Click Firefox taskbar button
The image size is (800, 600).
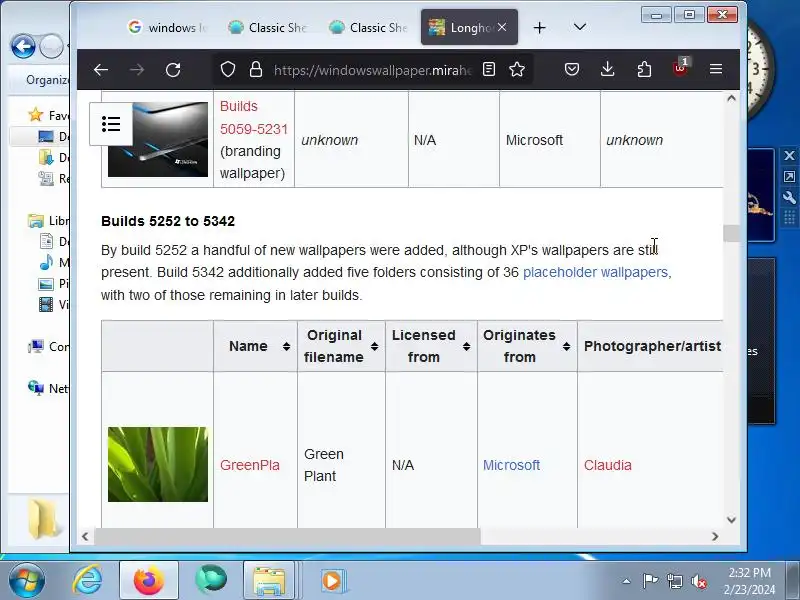pos(148,580)
